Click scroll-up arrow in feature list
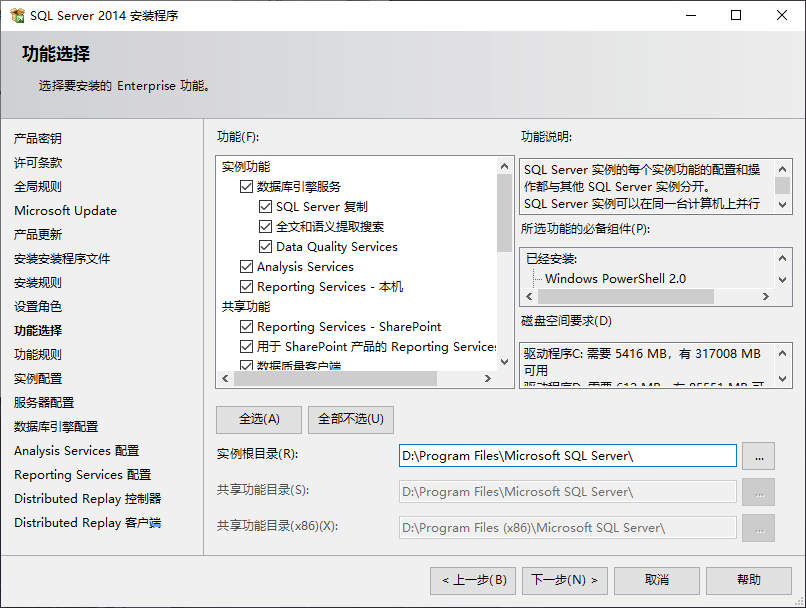Viewport: 806px width, 608px height. [504, 166]
